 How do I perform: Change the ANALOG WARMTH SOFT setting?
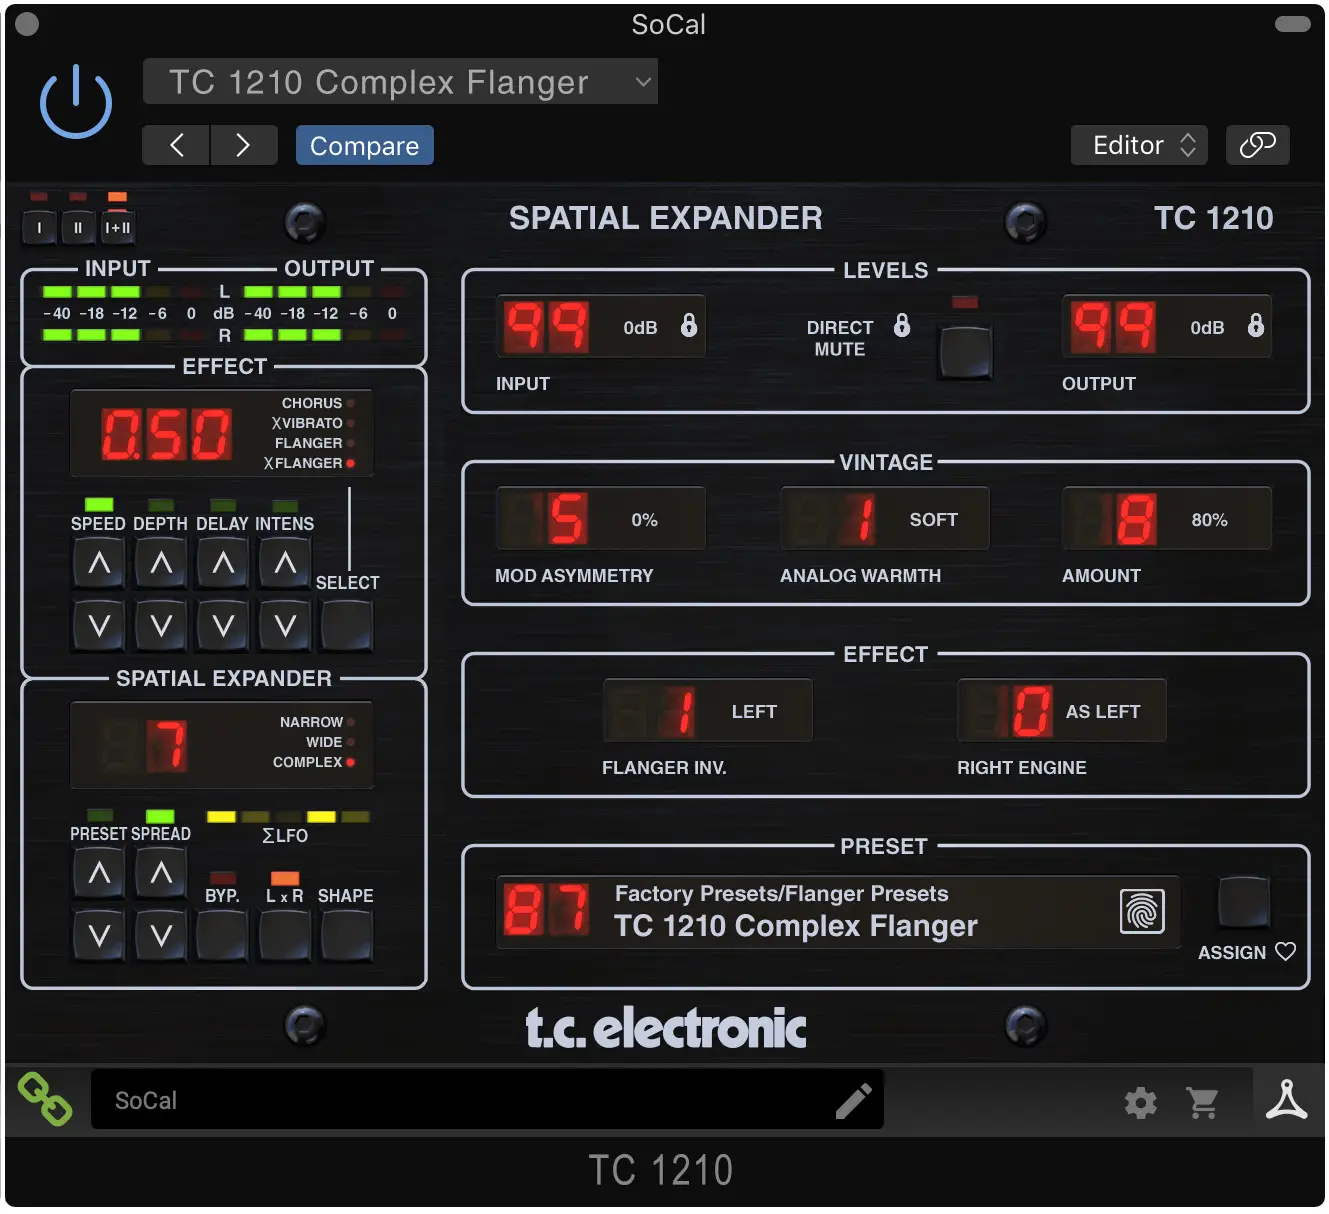point(885,519)
